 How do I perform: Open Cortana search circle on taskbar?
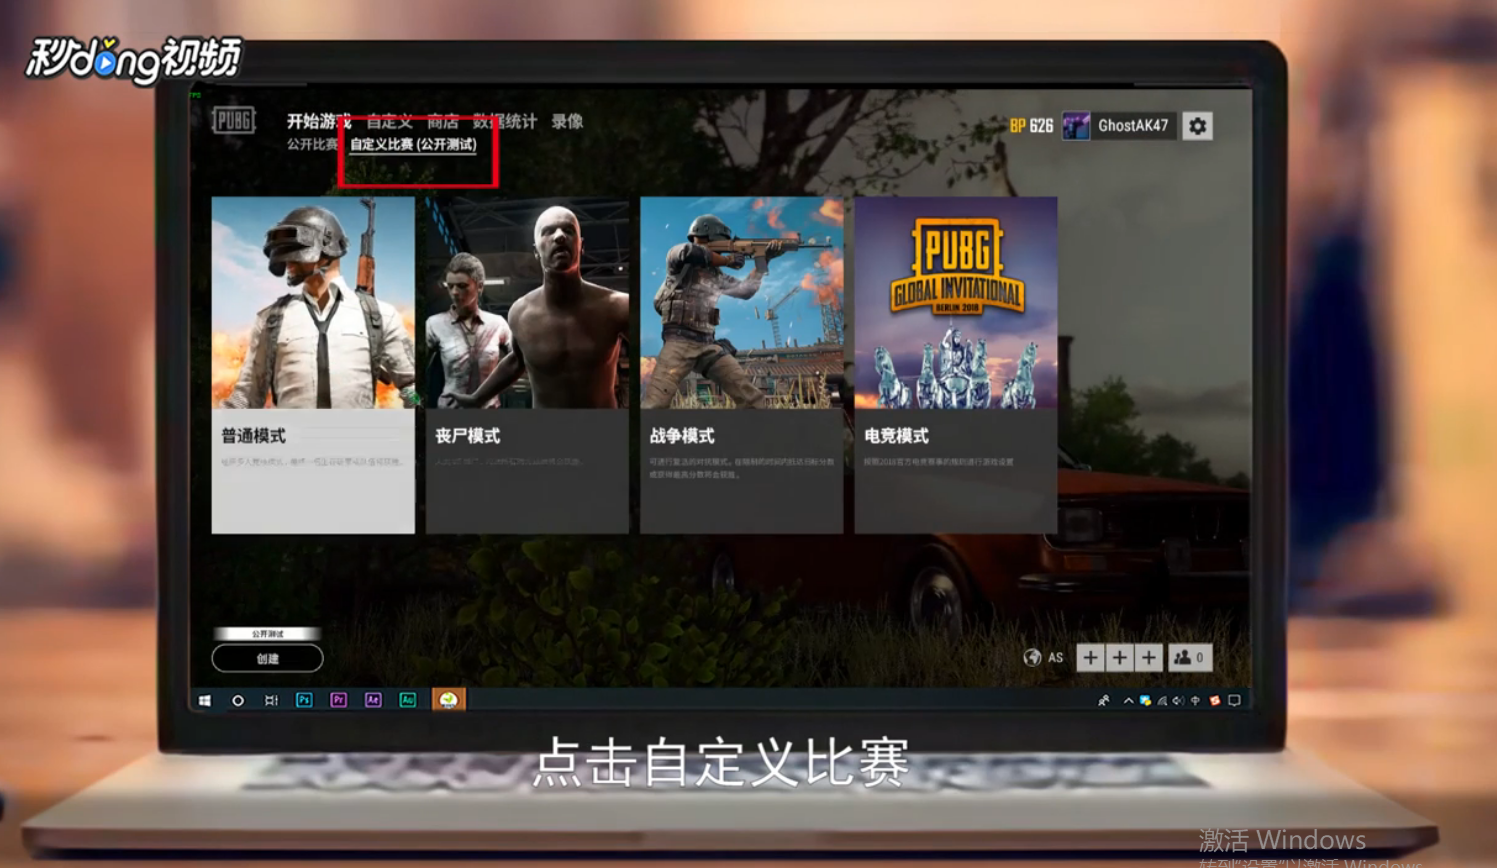[238, 700]
